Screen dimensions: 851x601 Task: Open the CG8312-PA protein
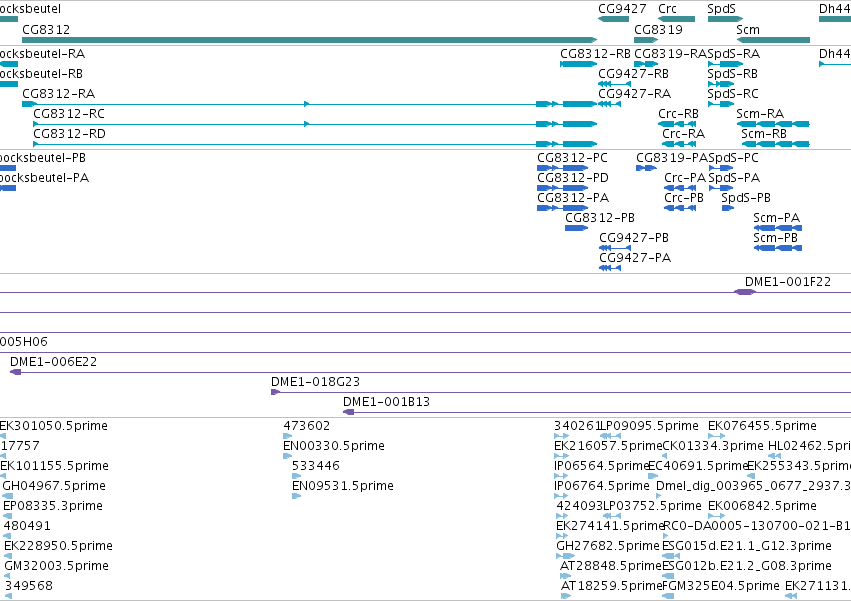tap(573, 198)
